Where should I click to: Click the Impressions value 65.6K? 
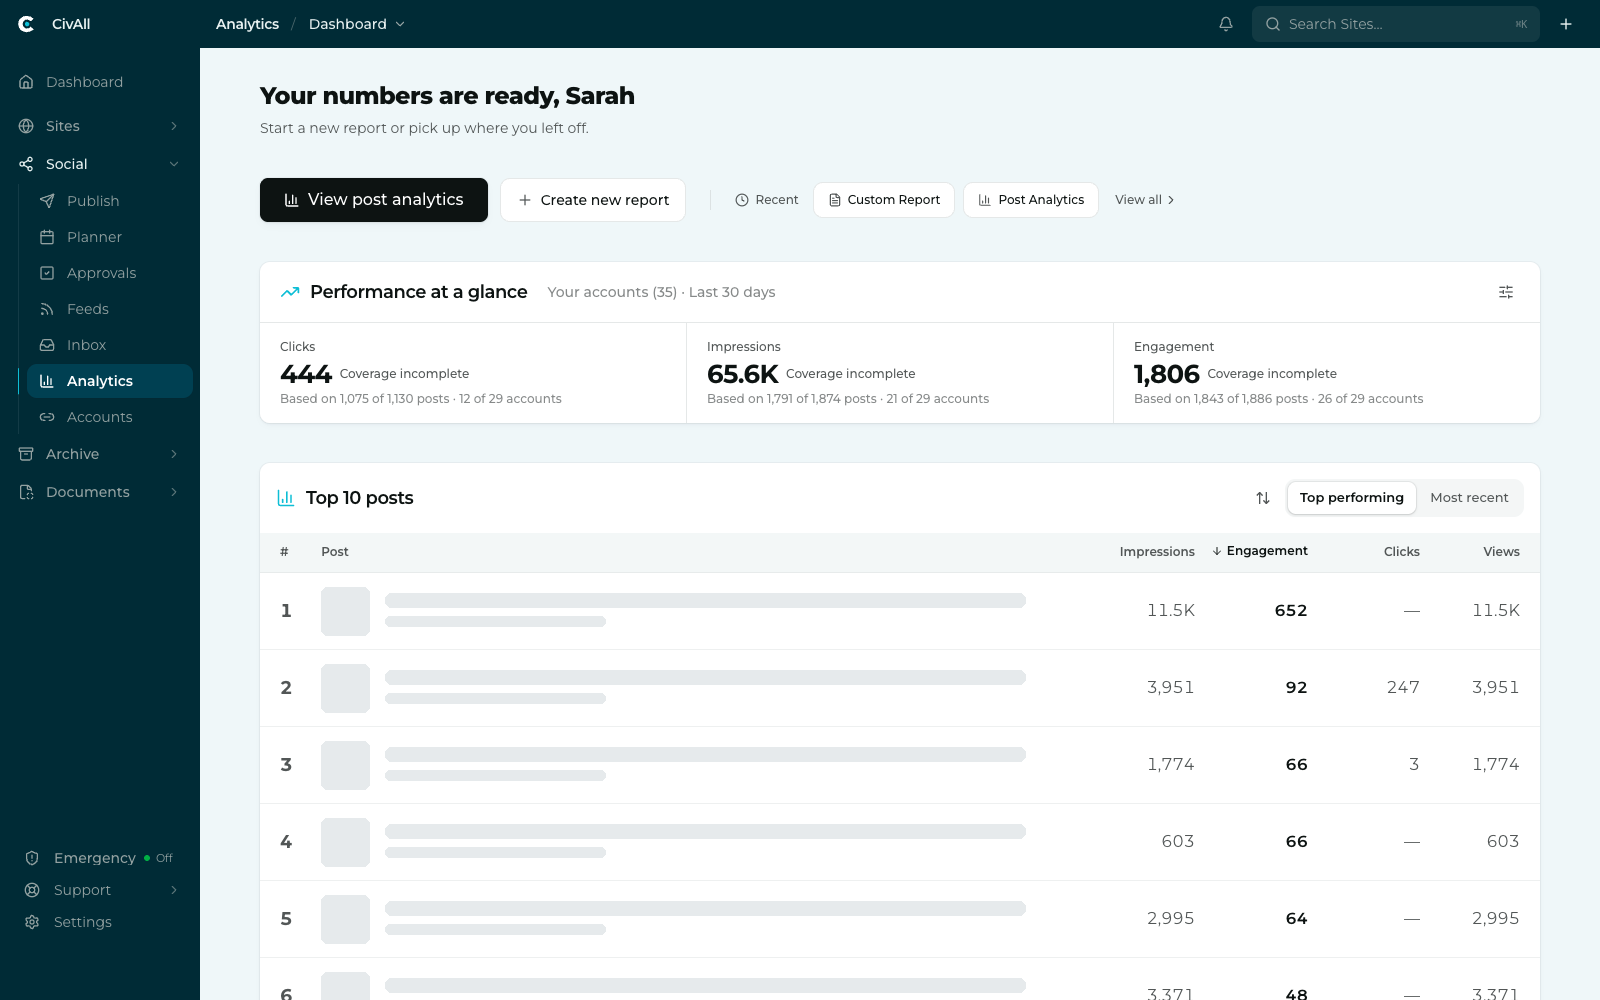pyautogui.click(x=742, y=374)
